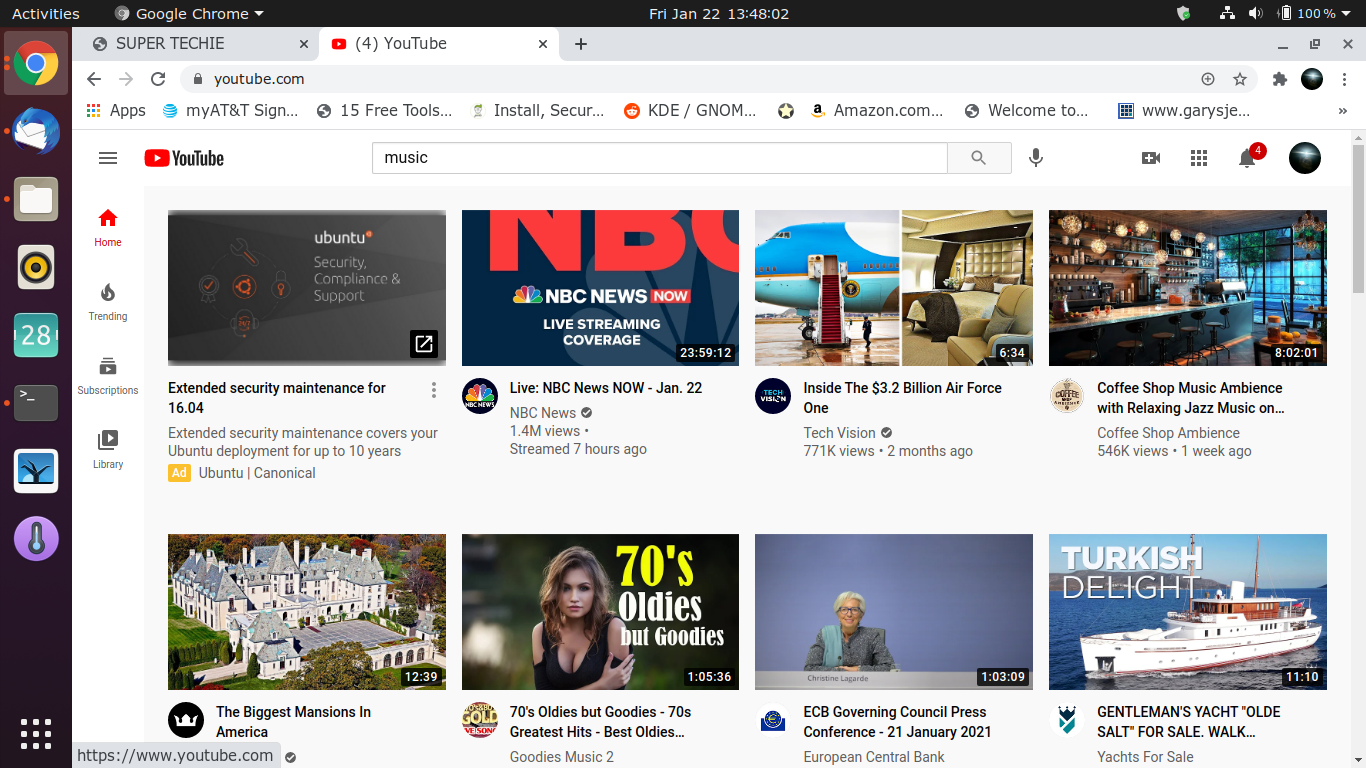This screenshot has height=768, width=1366.
Task: Click the Coffee Shop Ambience channel avatar
Action: pyautogui.click(x=1067, y=396)
